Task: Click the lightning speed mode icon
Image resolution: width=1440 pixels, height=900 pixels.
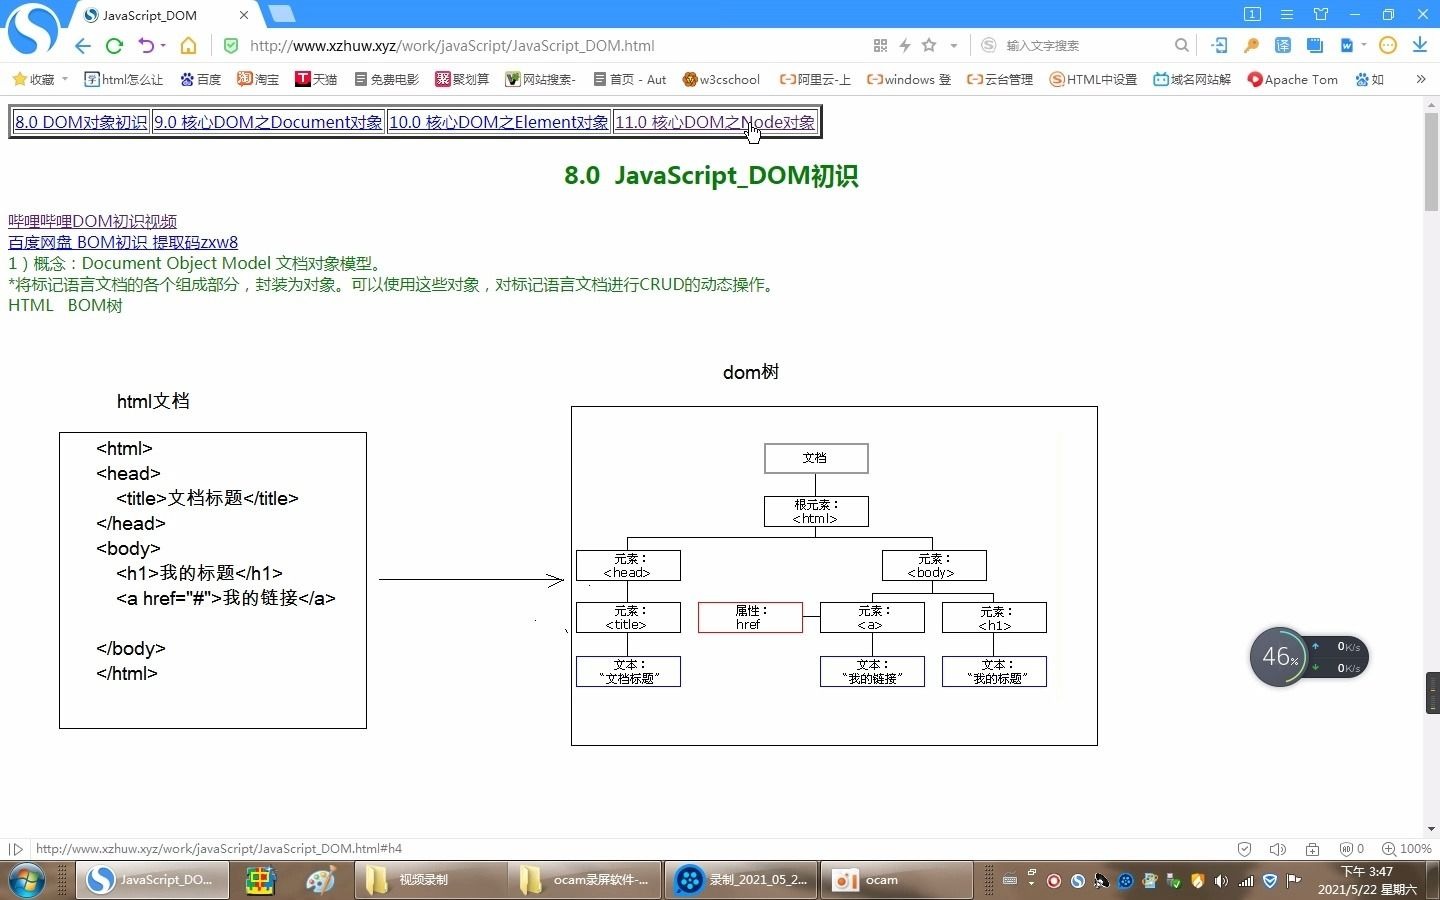Action: coord(904,46)
